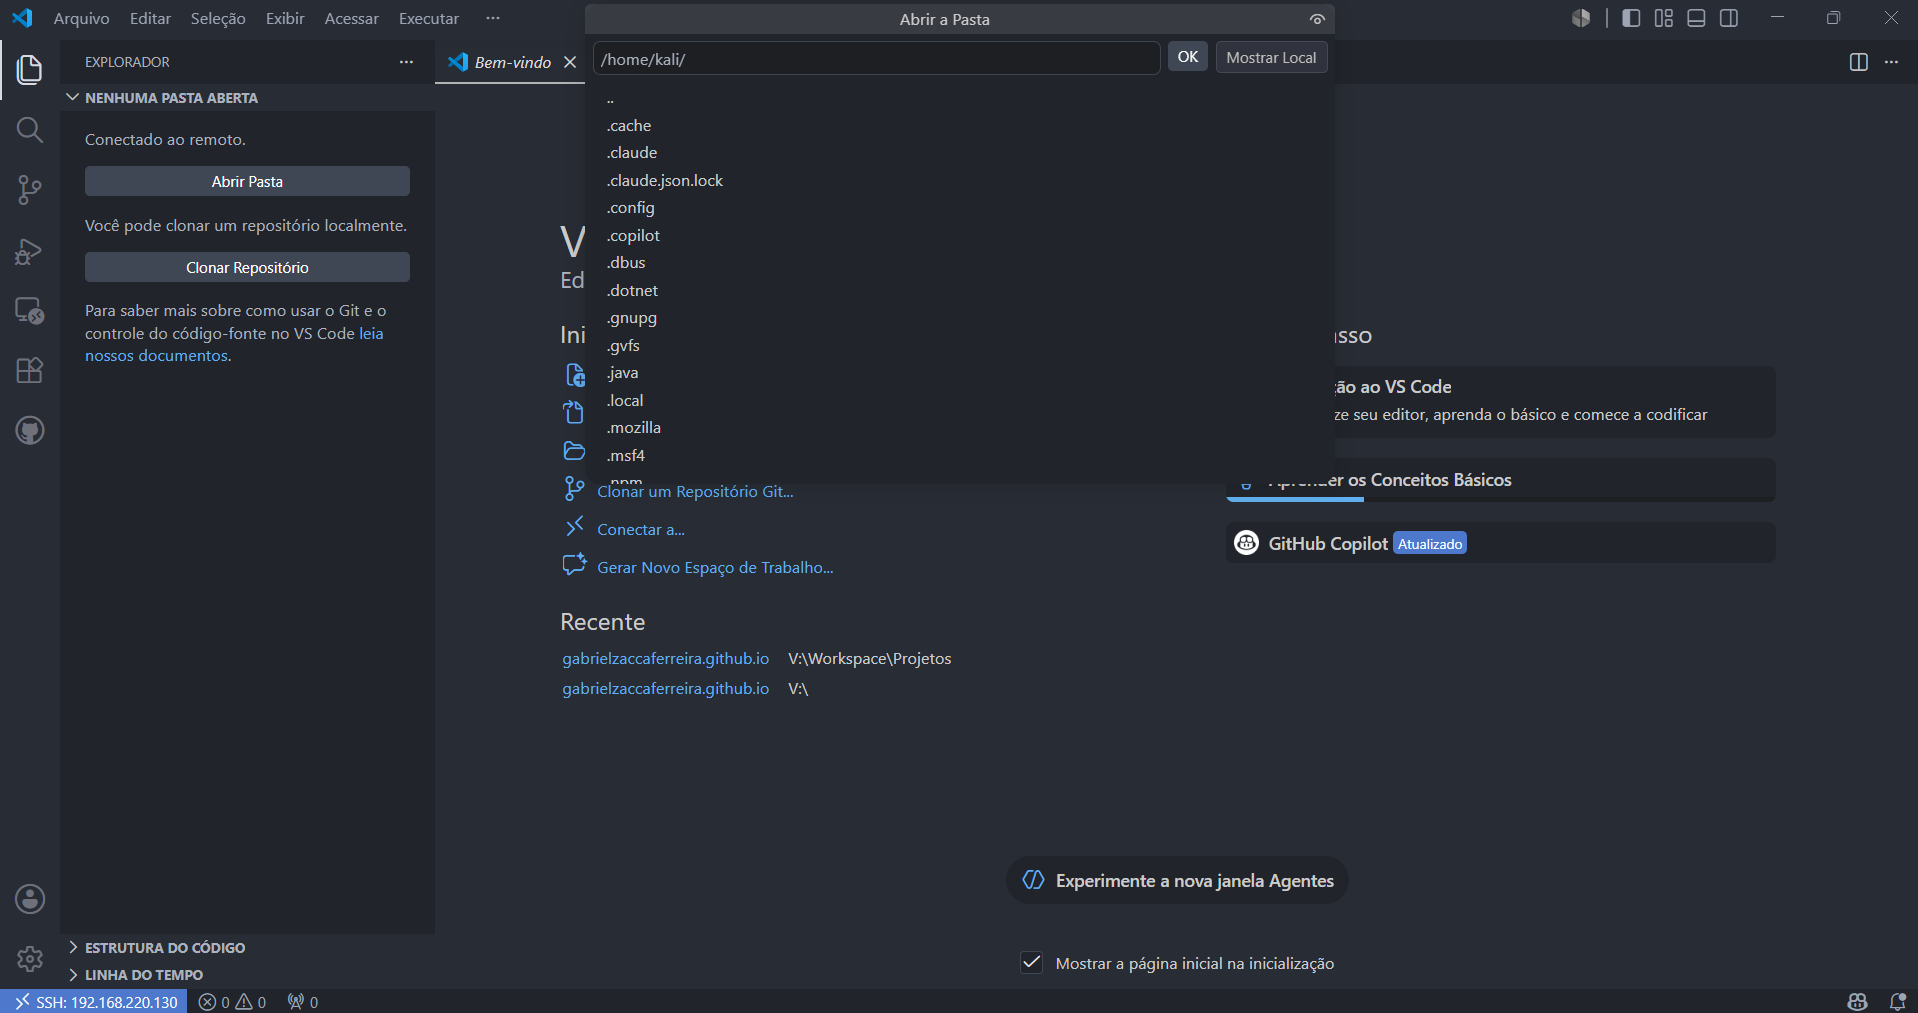Image resolution: width=1918 pixels, height=1013 pixels.
Task: Uncheck Mostrar a página inicial na inicialização
Action: (x=1032, y=962)
